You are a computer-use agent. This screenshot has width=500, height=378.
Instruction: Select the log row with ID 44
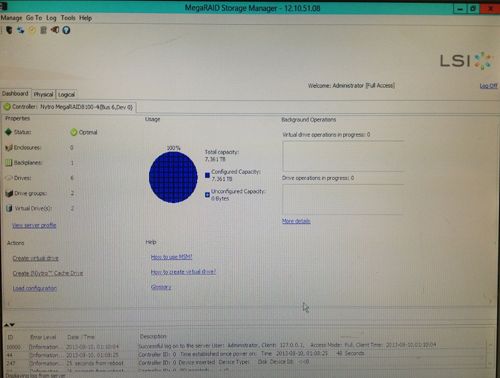[245, 354]
